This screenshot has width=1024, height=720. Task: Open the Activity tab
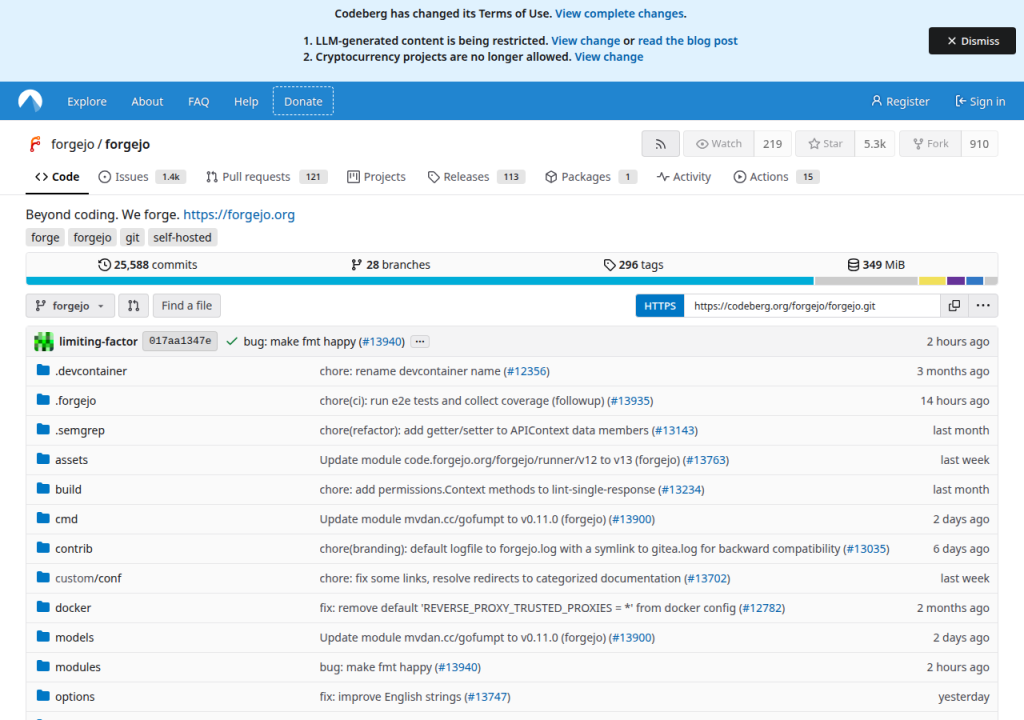tap(684, 177)
